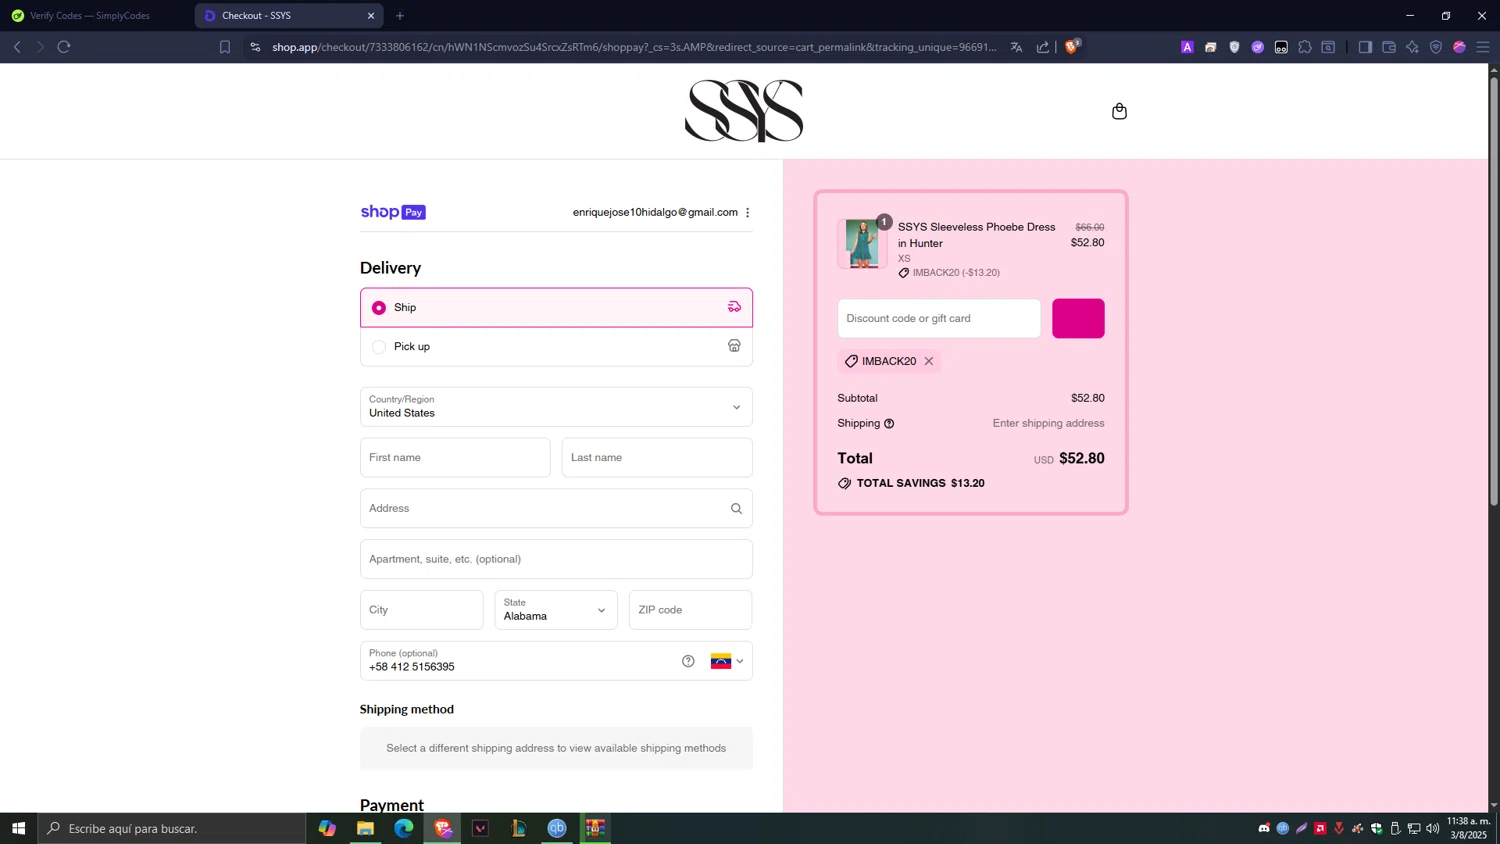Click the Address input field
The height and width of the screenshot is (844, 1500).
click(x=556, y=508)
